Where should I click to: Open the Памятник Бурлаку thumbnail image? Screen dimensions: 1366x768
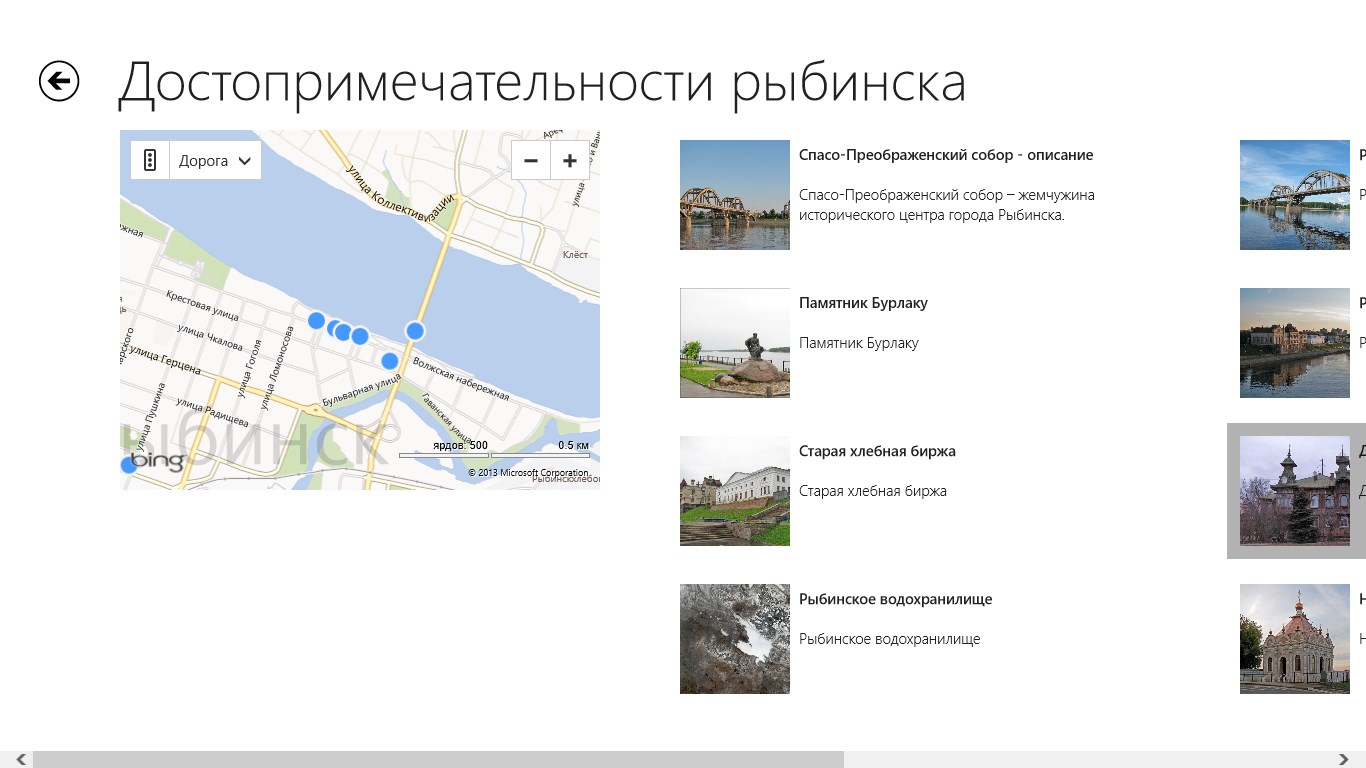(x=735, y=343)
